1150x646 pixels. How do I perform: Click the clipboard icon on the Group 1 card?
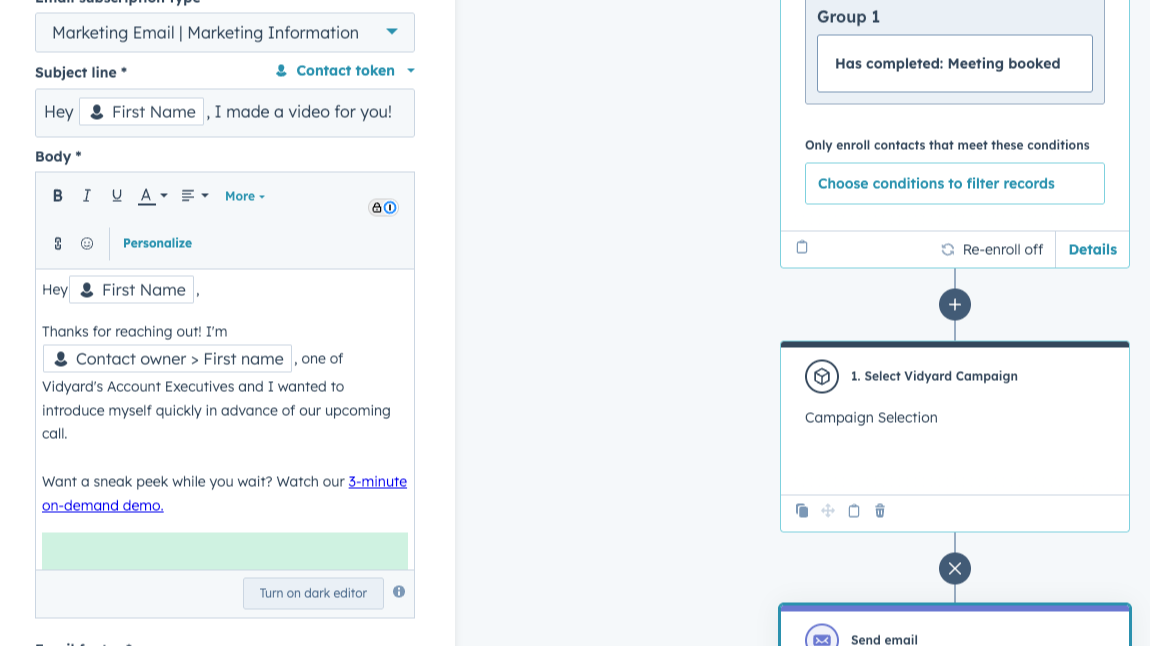pyautogui.click(x=802, y=247)
